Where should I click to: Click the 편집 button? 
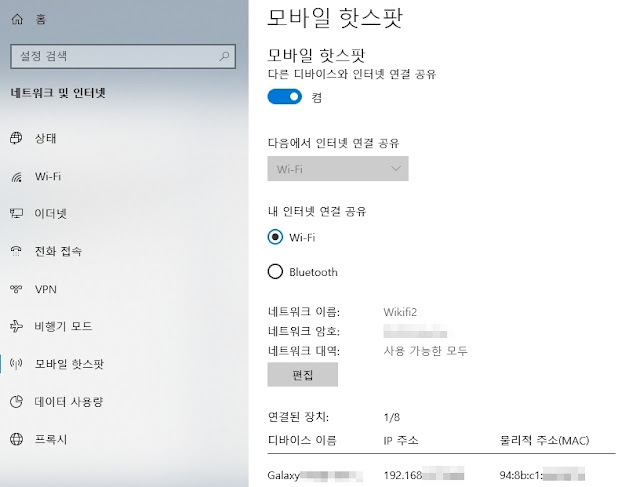pos(302,374)
